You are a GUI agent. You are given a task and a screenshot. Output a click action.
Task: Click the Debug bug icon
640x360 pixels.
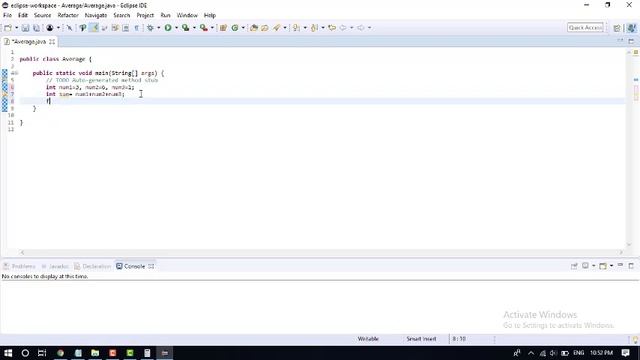click(150, 28)
